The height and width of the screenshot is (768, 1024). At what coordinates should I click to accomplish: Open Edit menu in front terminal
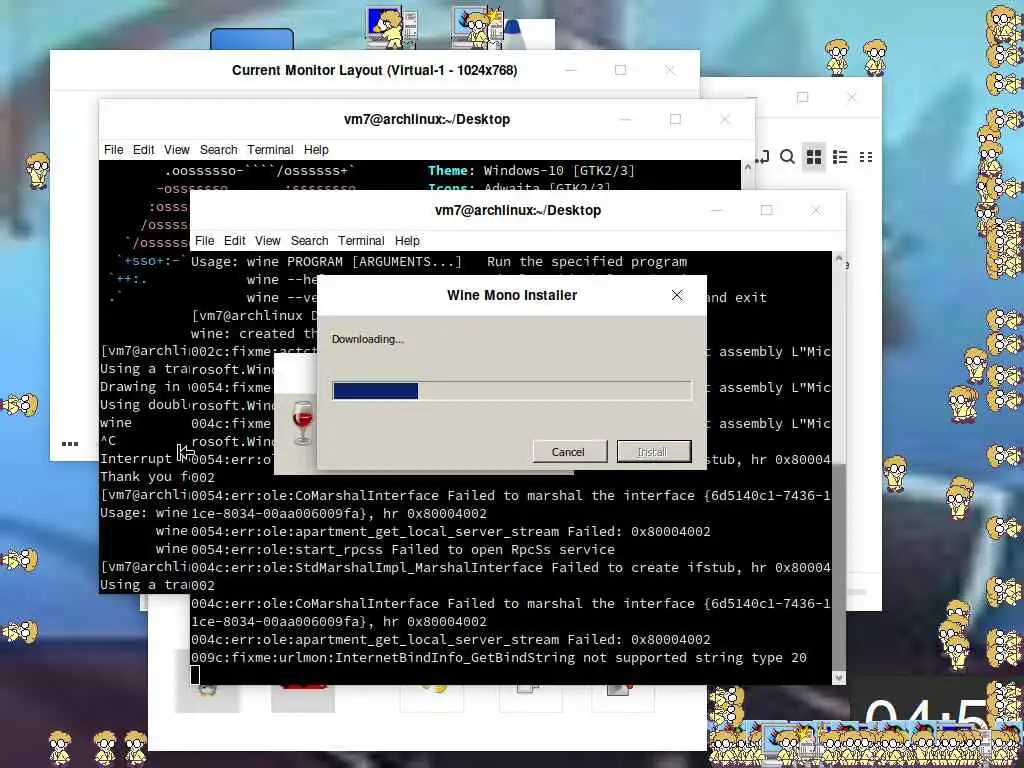click(234, 240)
